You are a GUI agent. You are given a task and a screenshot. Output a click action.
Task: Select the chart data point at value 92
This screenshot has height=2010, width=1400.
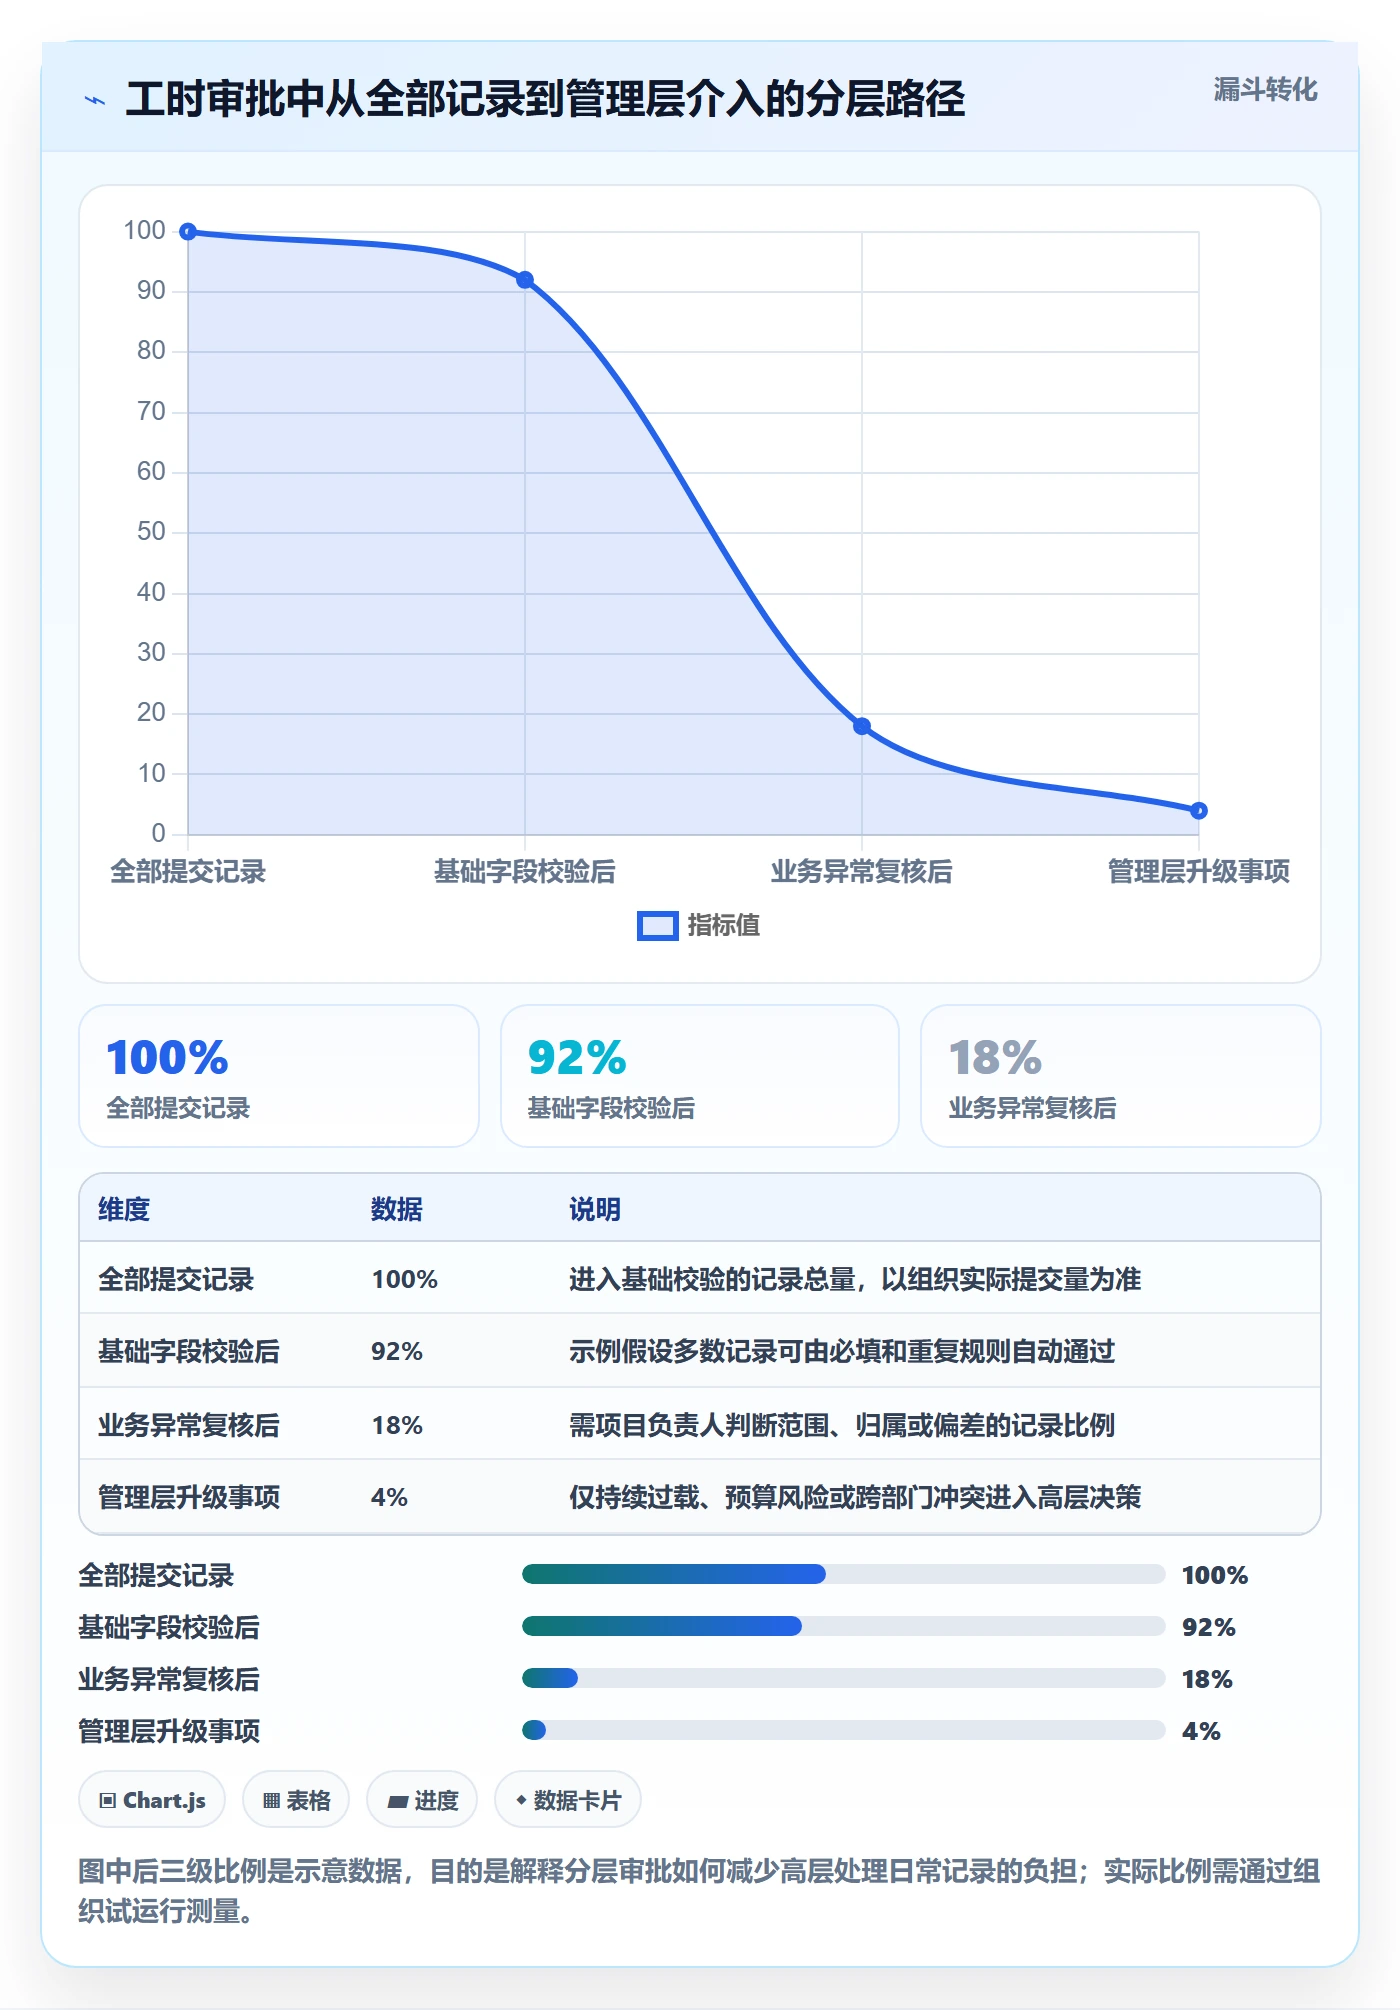point(525,280)
